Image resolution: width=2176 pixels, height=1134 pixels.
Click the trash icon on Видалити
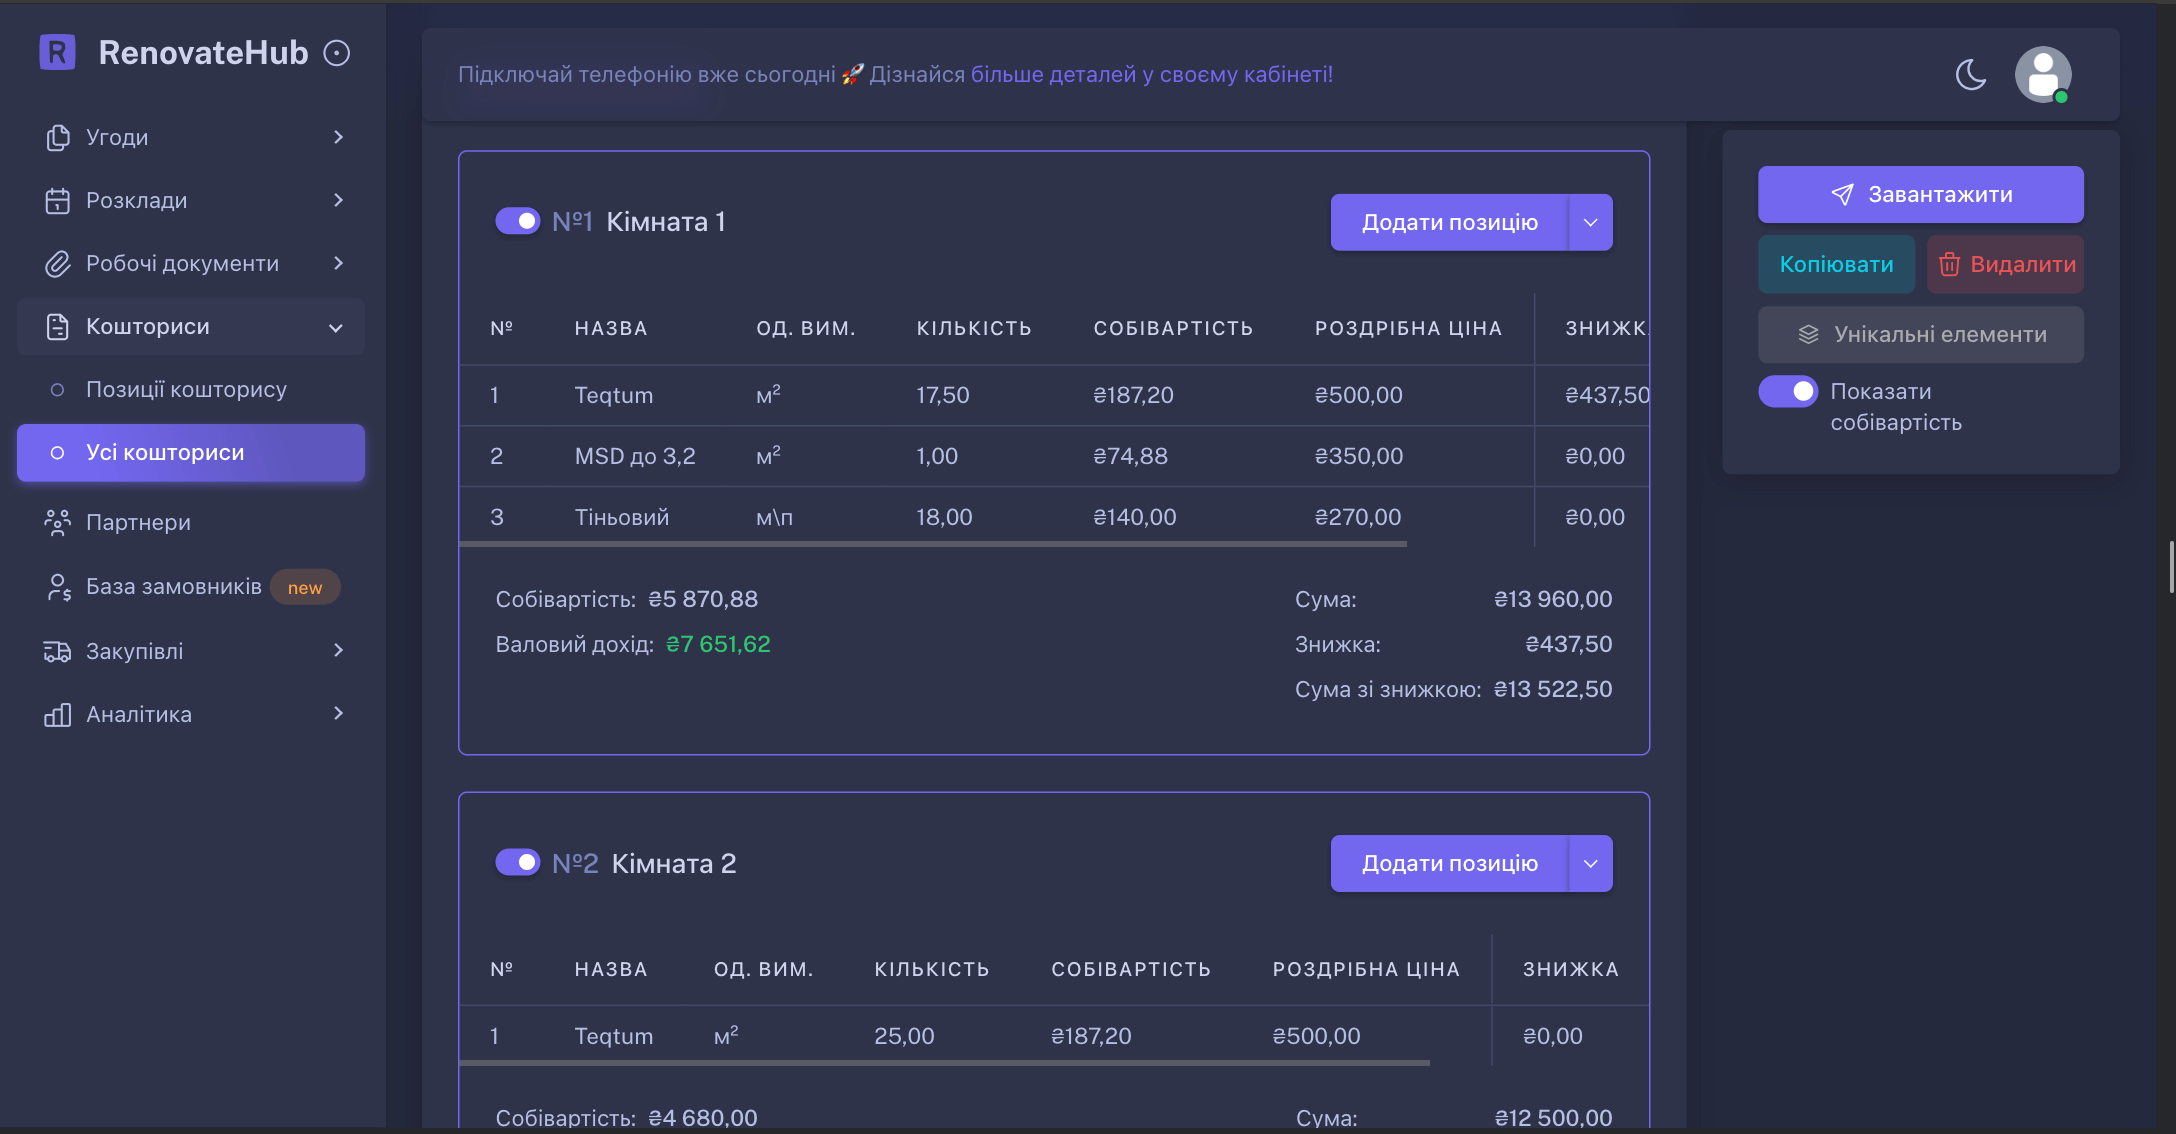(x=1949, y=264)
